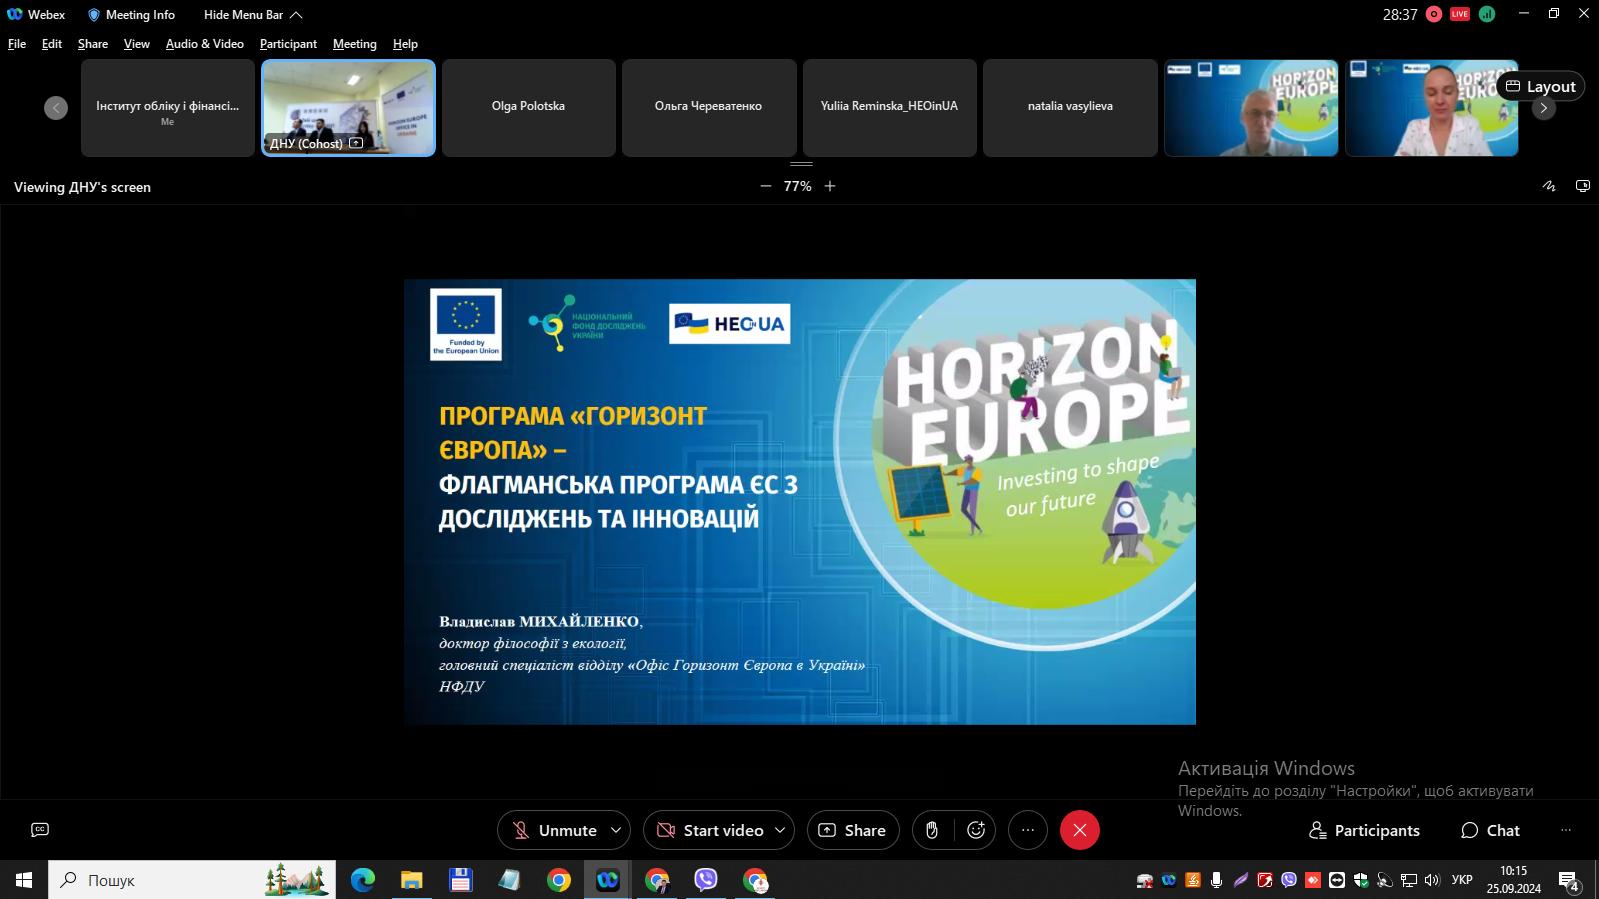Select Yuliia Reminska_HEOinUA participant tile
Image resolution: width=1599 pixels, height=899 pixels.
(x=889, y=107)
